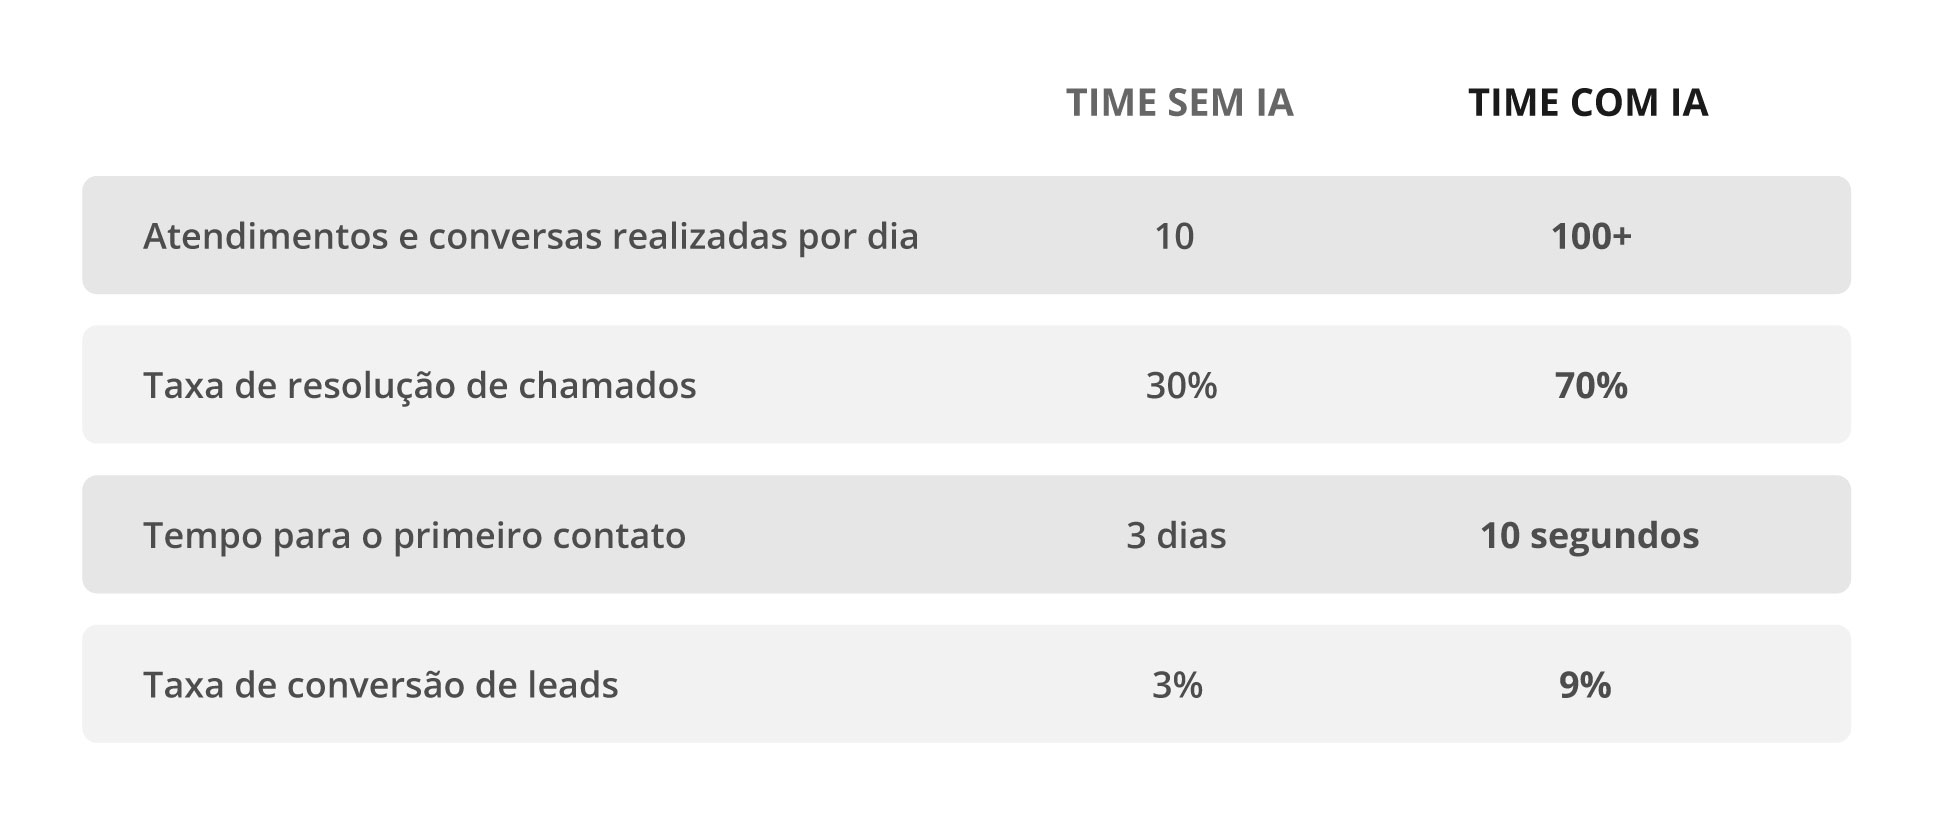
Task: Click the 9% lead conversion value
Action: (x=1585, y=685)
